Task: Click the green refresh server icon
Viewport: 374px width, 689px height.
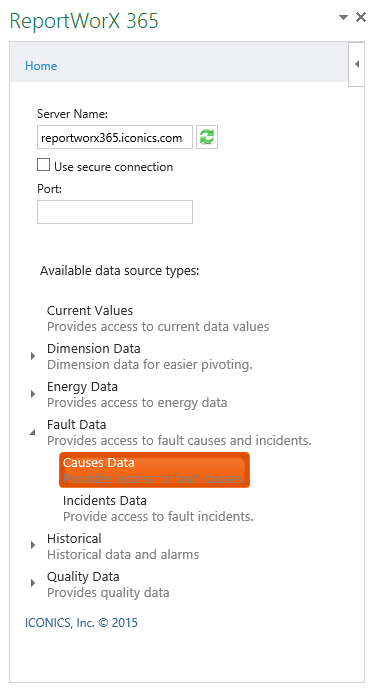Action: pos(207,137)
